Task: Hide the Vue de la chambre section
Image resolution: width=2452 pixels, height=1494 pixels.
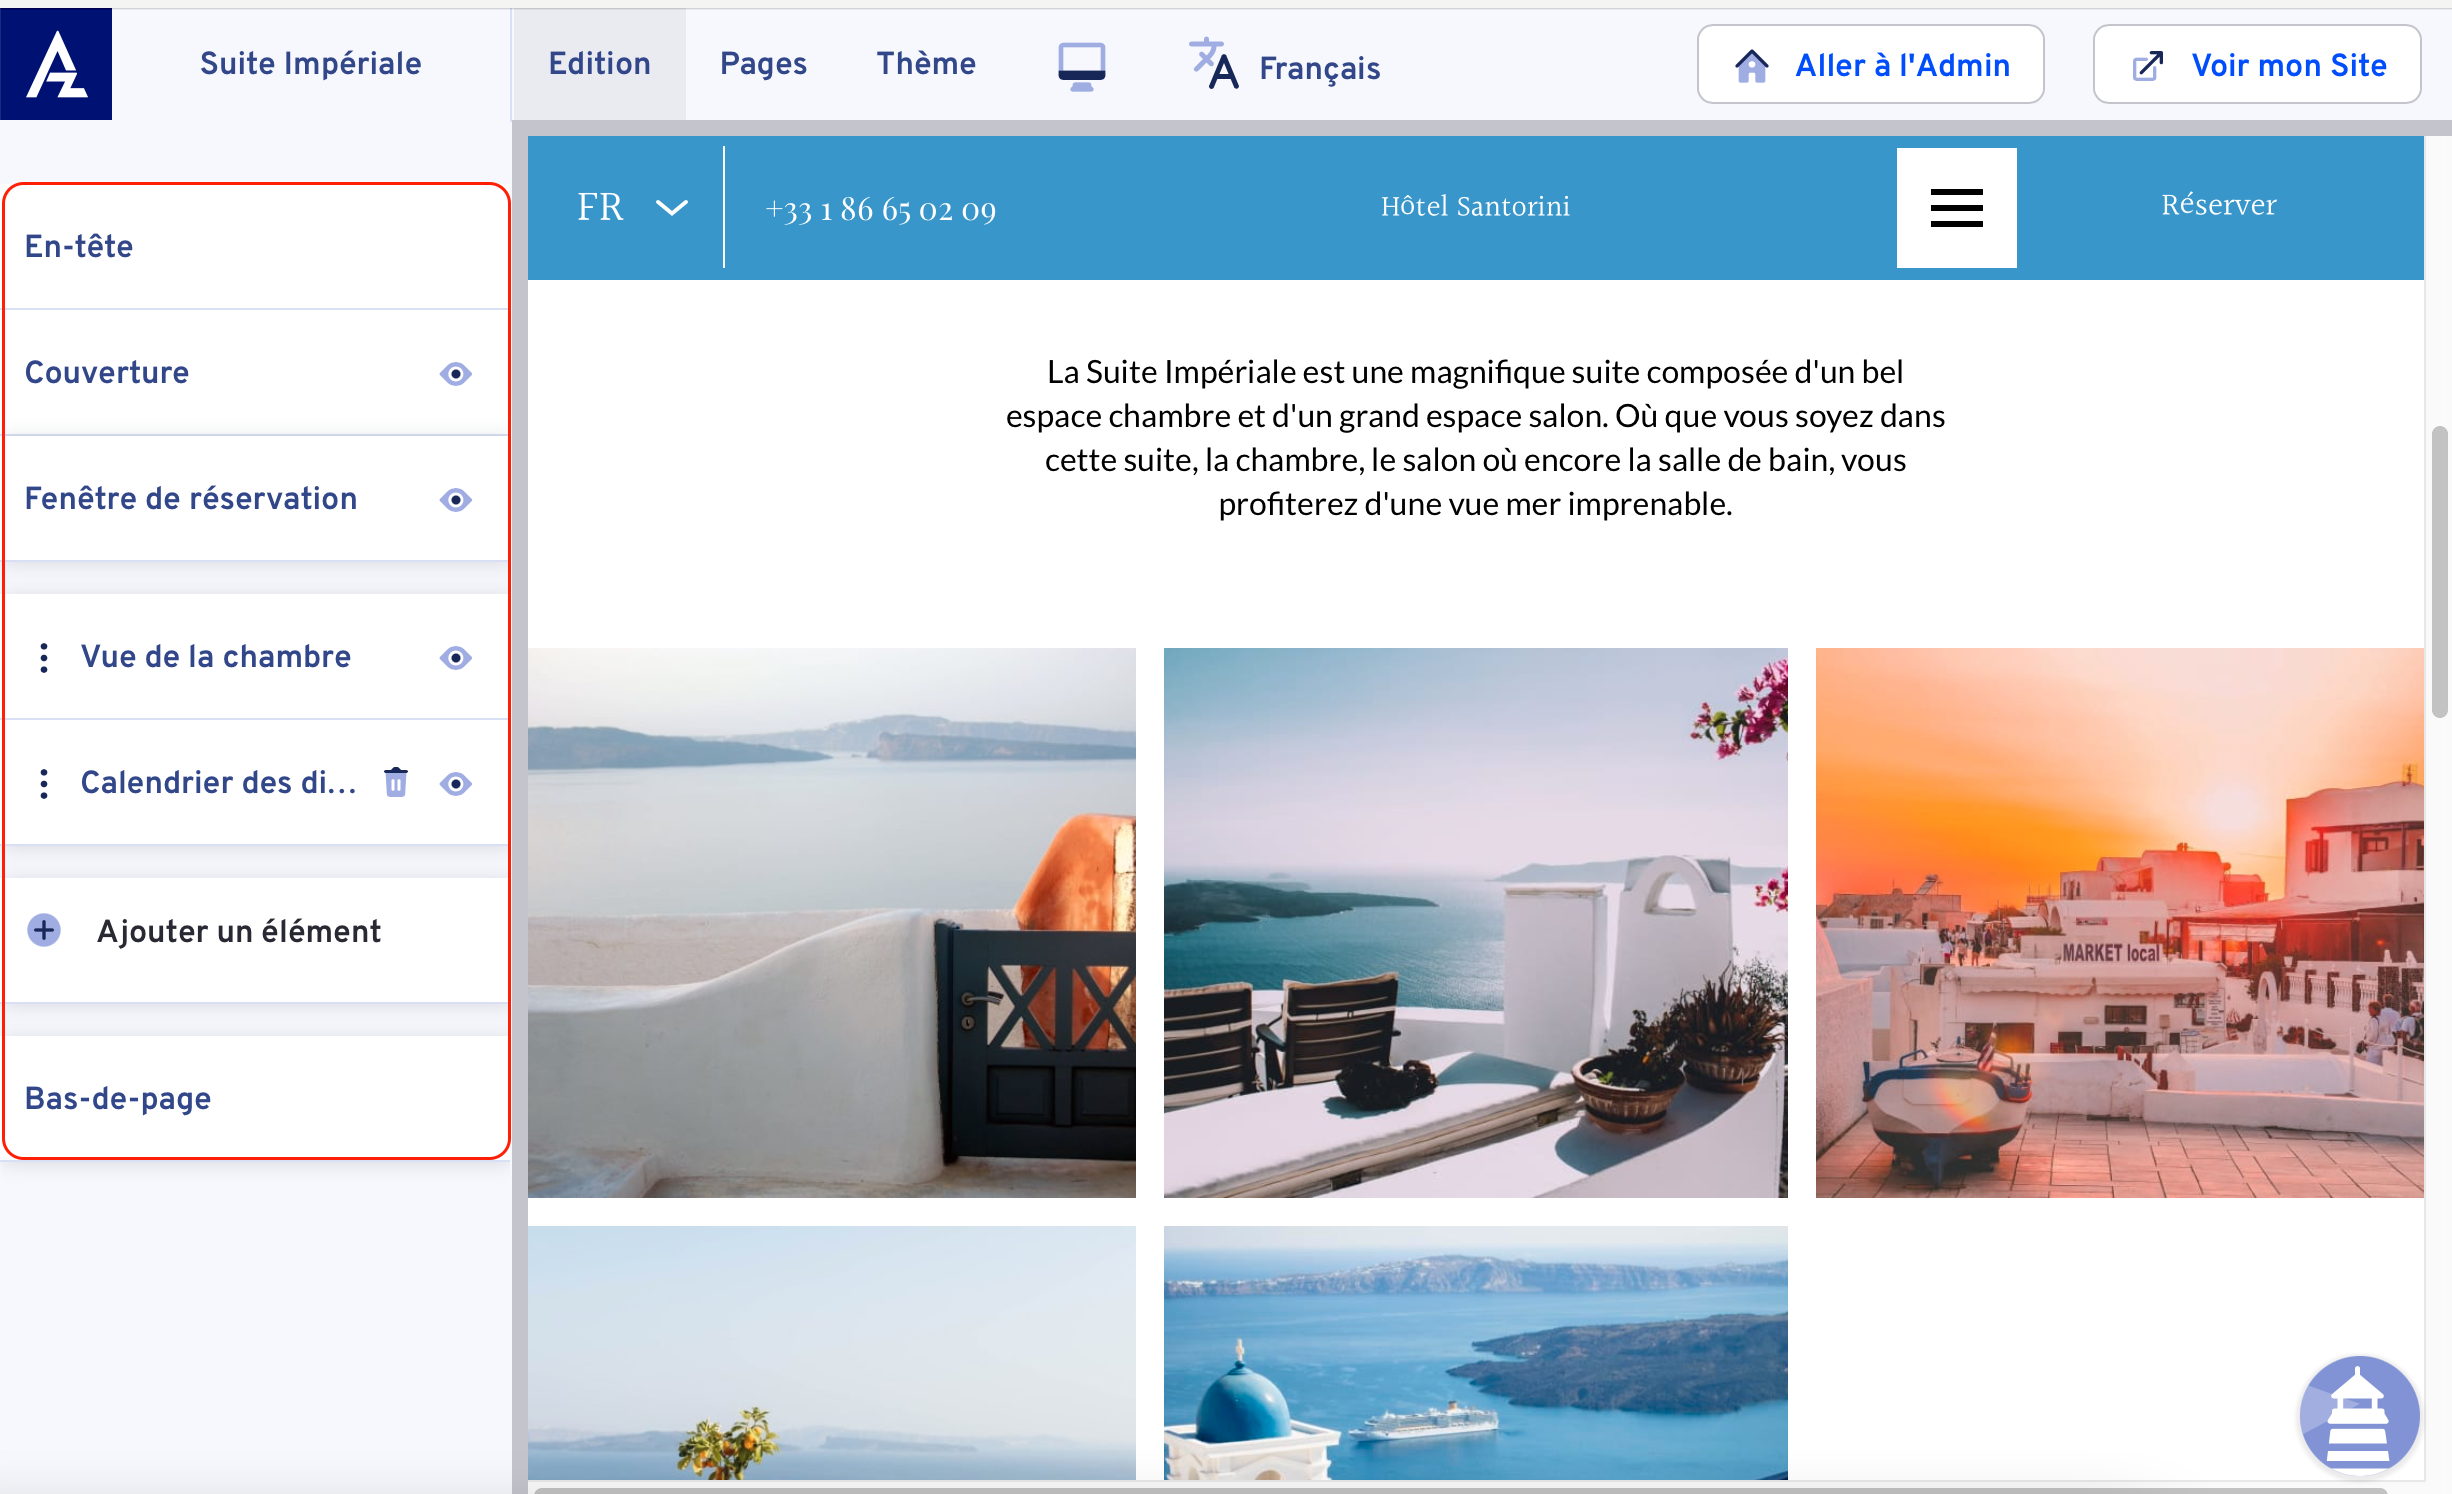Action: point(456,657)
